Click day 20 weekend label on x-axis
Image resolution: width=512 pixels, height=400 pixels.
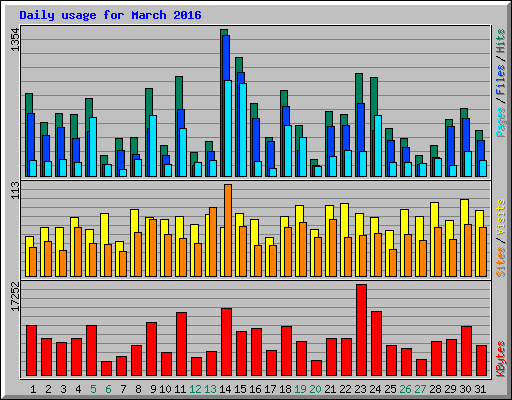pos(315,389)
